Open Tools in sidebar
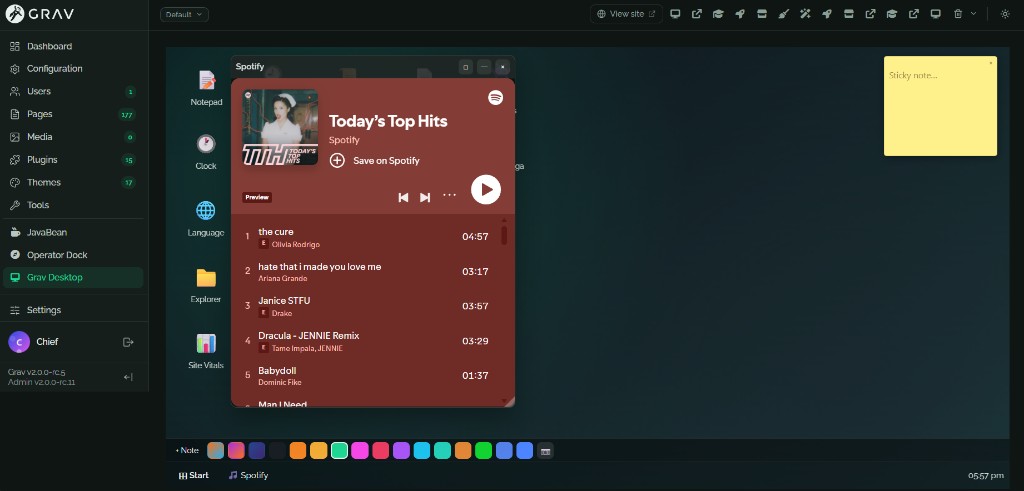This screenshot has height=491, width=1024. tap(74, 205)
